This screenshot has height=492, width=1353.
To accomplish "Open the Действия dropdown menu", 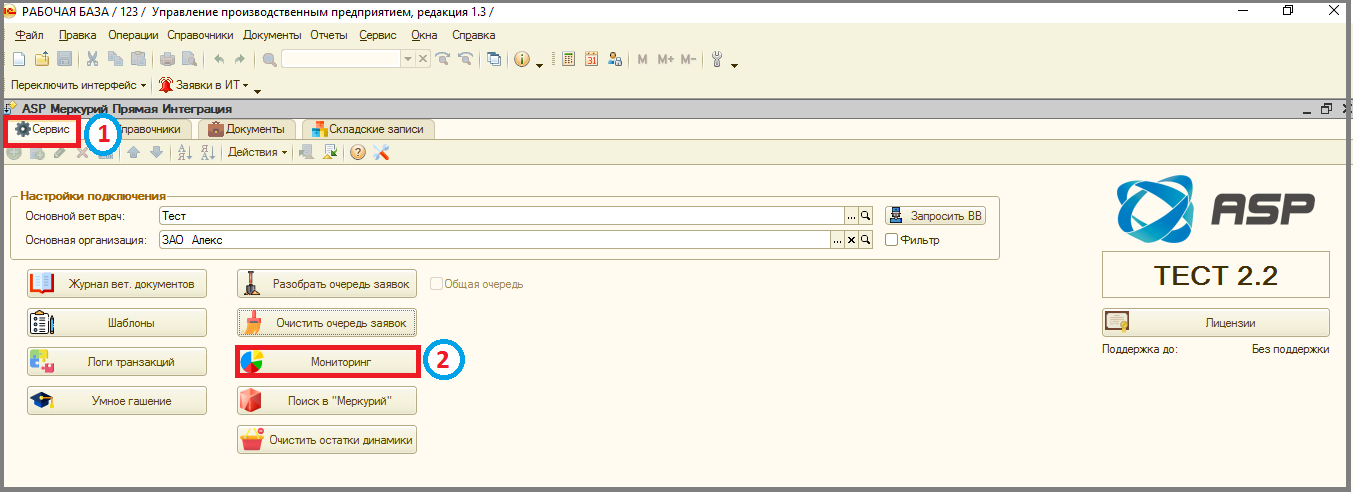I will click(257, 152).
